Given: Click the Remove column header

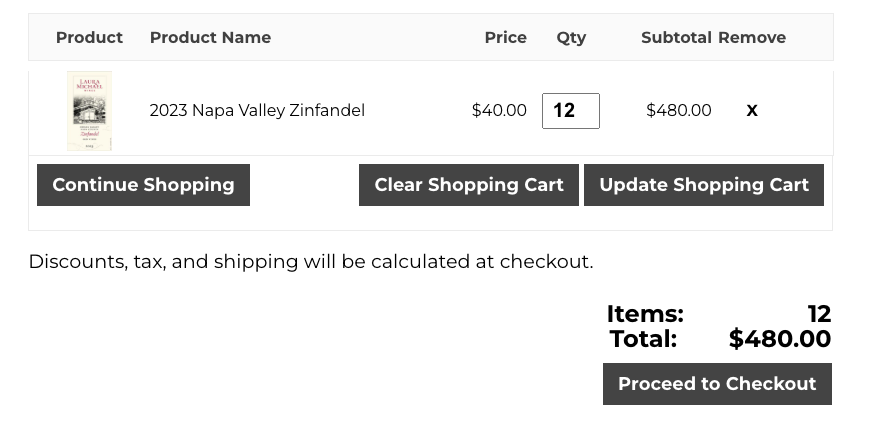Looking at the screenshot, I should click(x=752, y=38).
